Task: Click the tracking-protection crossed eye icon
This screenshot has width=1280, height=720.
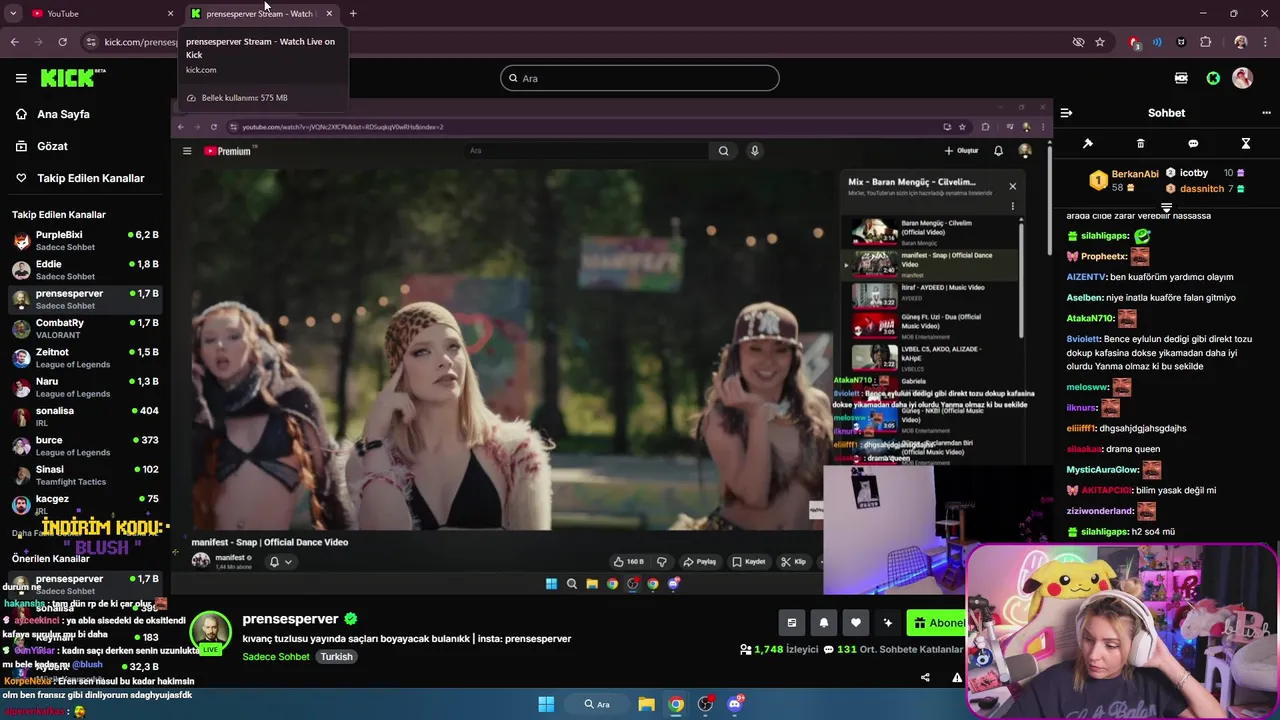Action: click(1078, 42)
